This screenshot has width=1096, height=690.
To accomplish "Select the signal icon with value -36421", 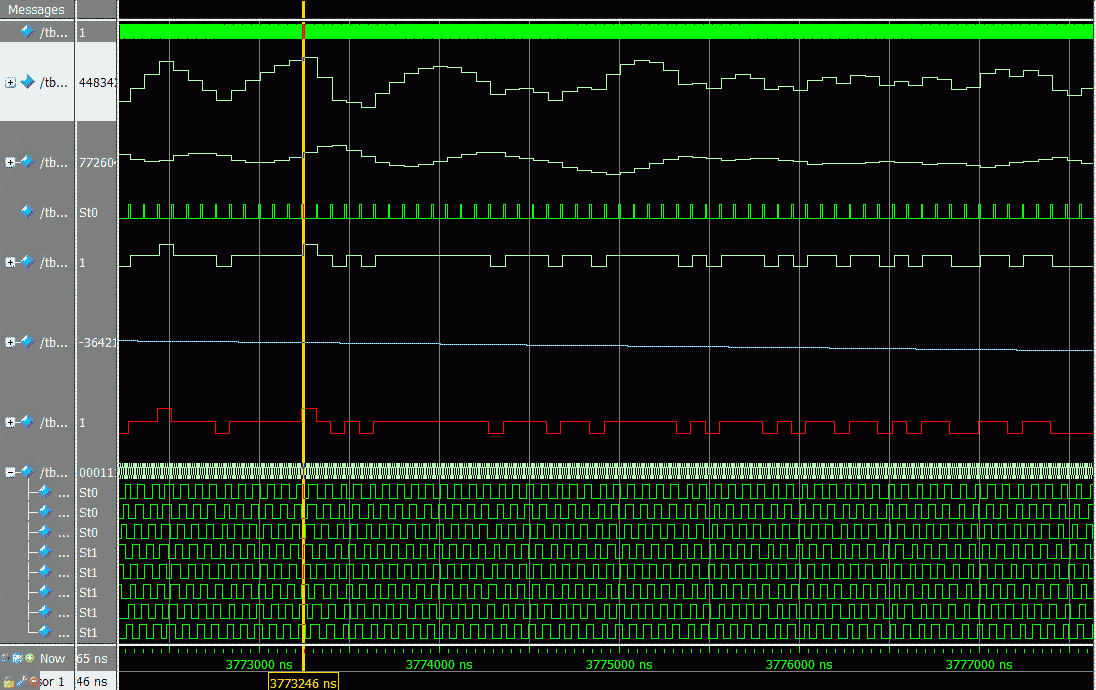I will click(27, 342).
